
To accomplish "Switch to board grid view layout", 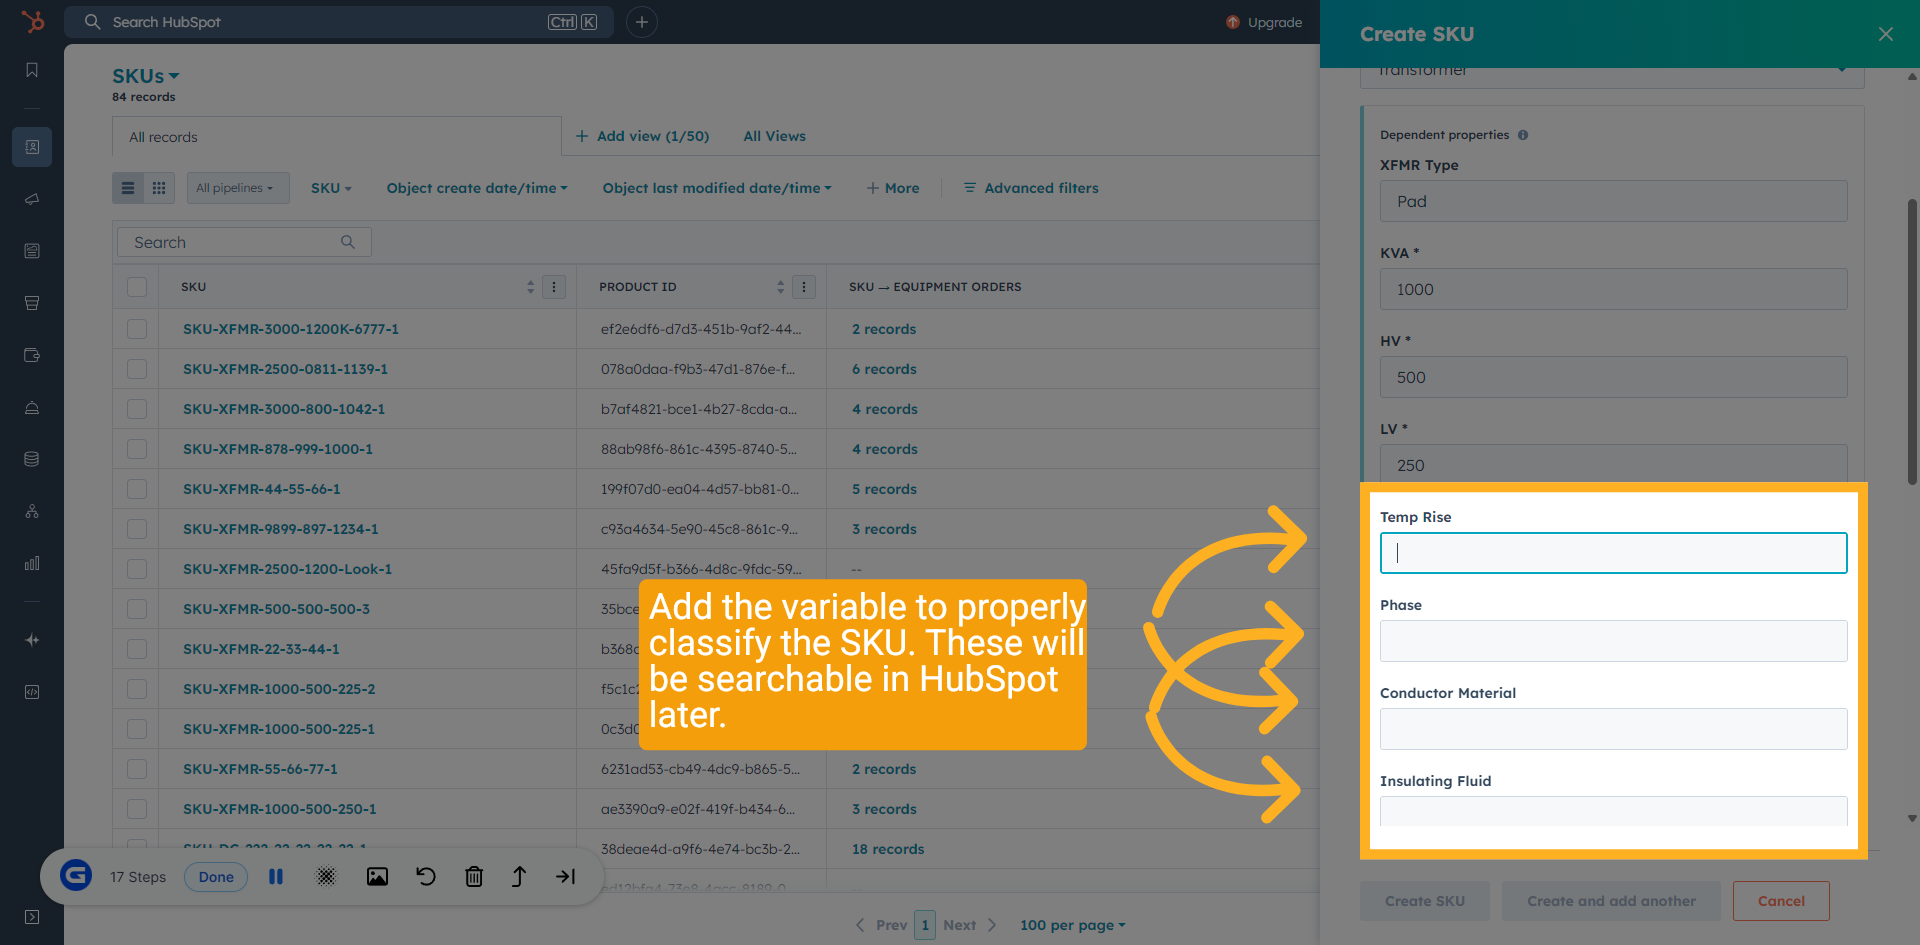I will [159, 188].
